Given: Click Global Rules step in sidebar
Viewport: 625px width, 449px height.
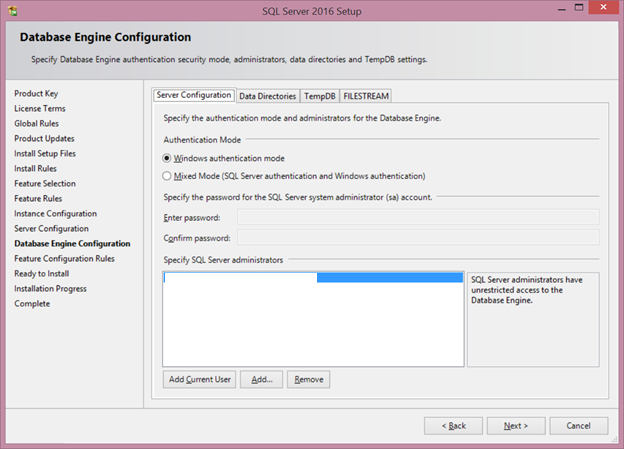Looking at the screenshot, I should (x=37, y=124).
